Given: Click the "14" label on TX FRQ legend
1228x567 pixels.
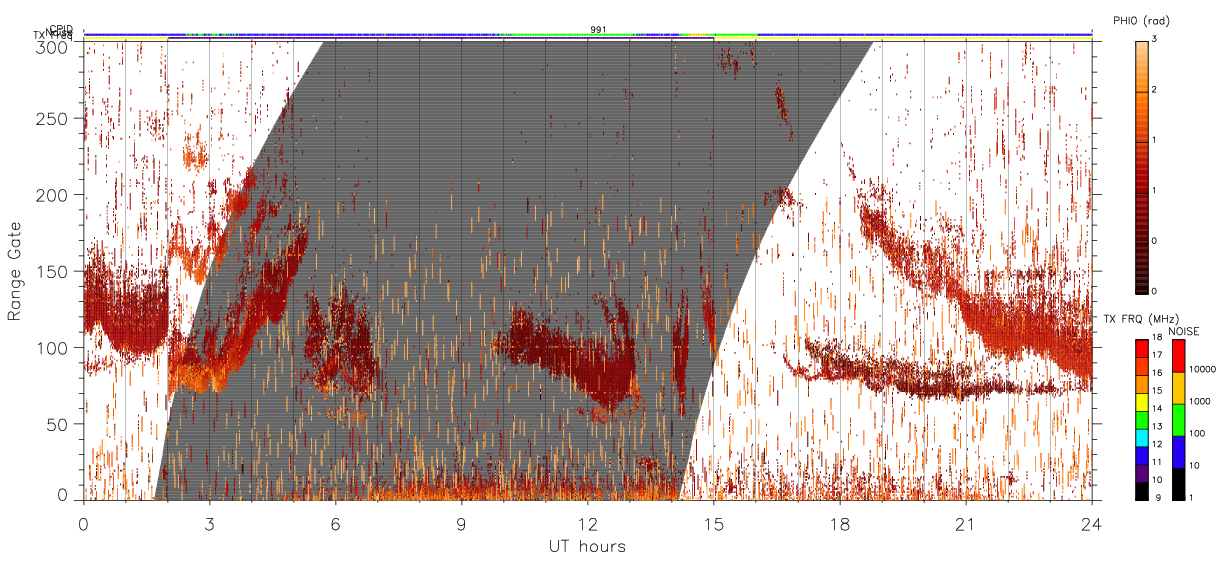Looking at the screenshot, I should tap(1157, 410).
